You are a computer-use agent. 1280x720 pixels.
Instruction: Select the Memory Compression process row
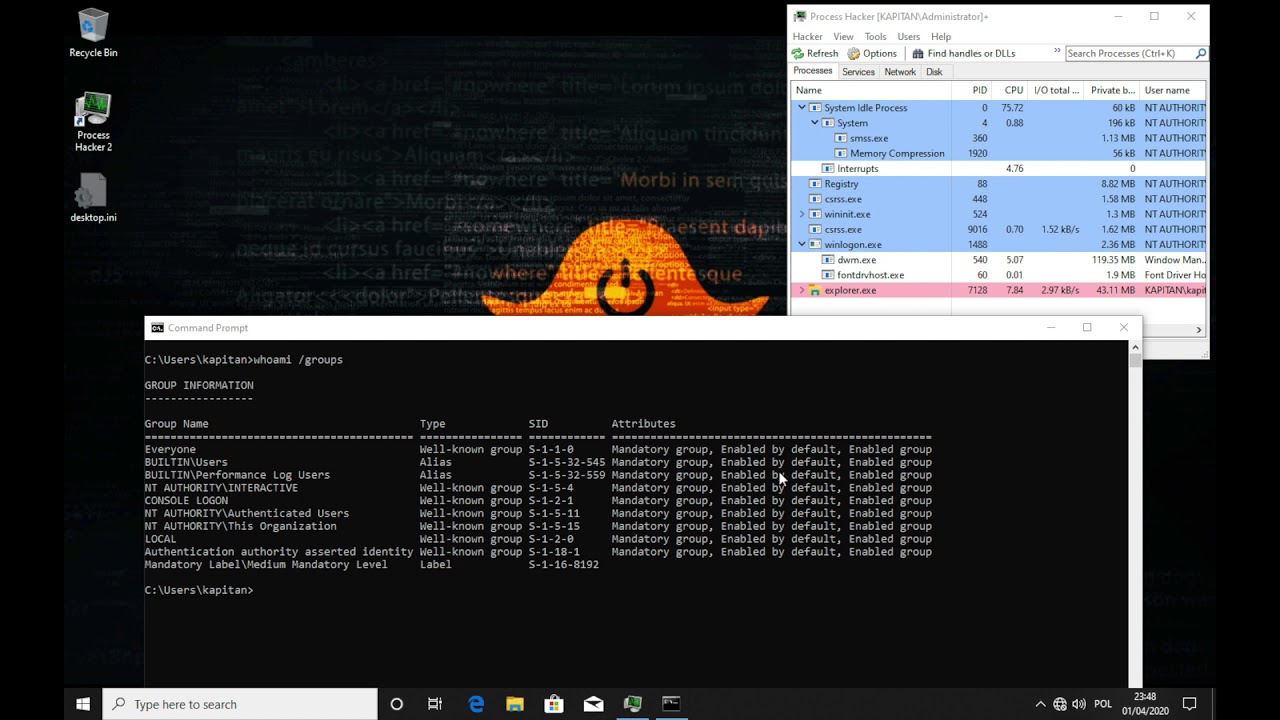pos(998,153)
